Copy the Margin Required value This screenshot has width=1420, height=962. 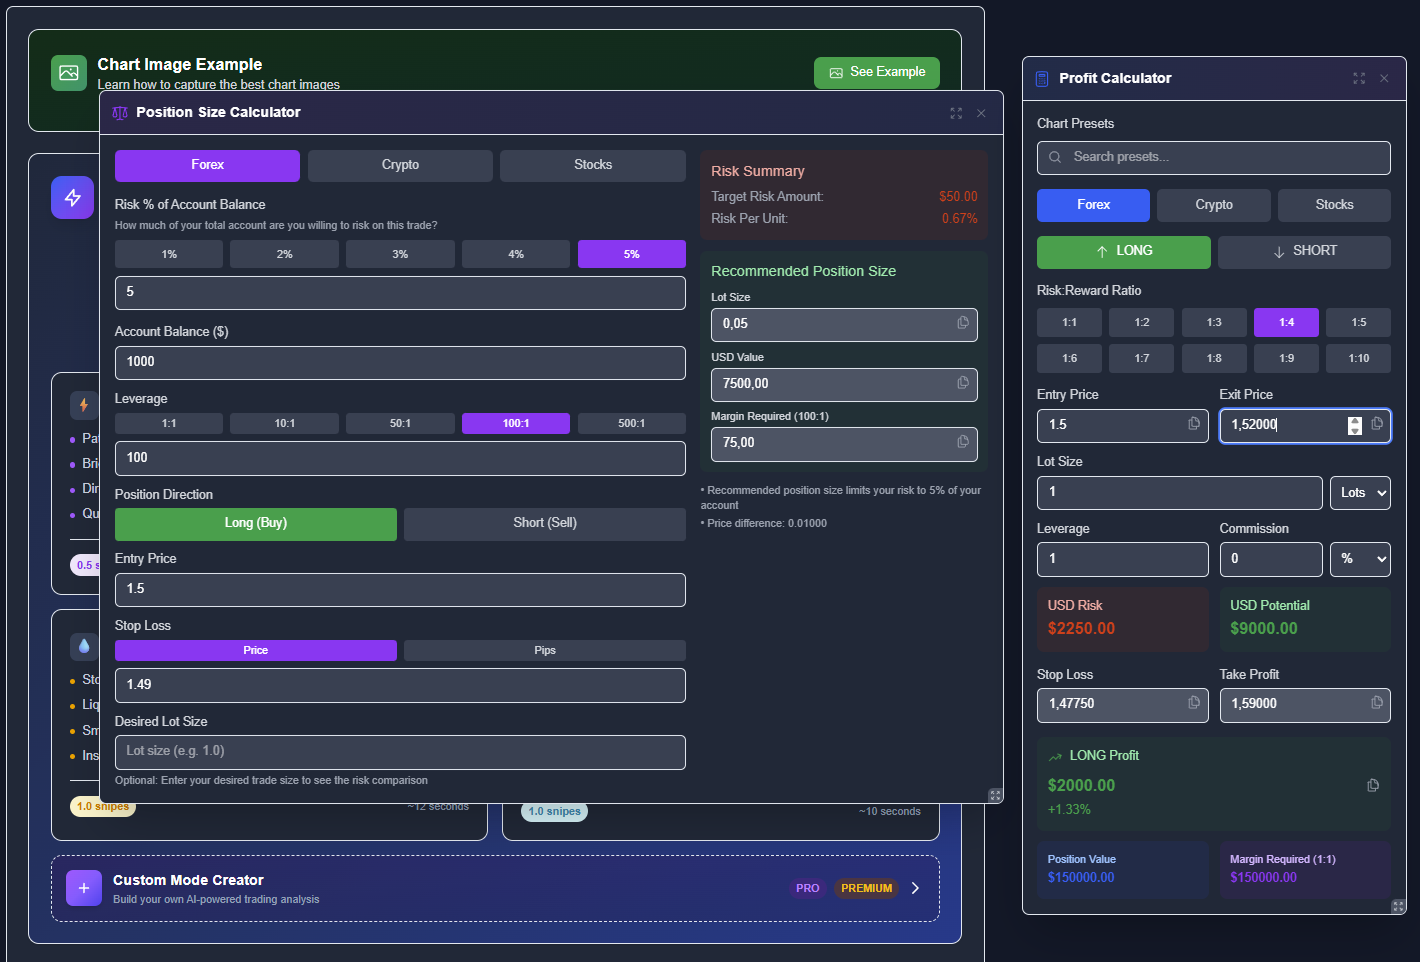point(962,442)
